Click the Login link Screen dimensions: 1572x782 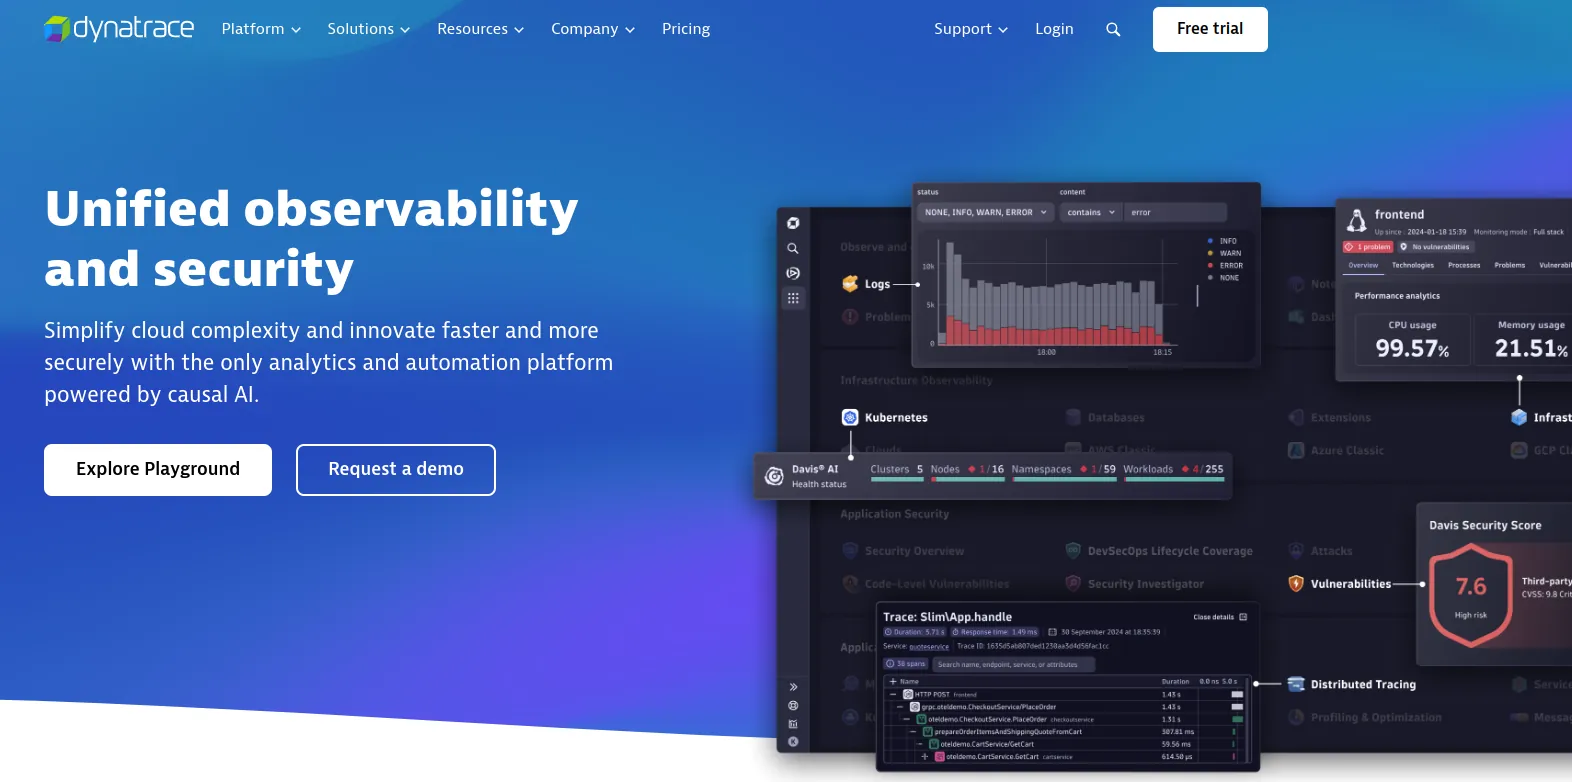1054,29
